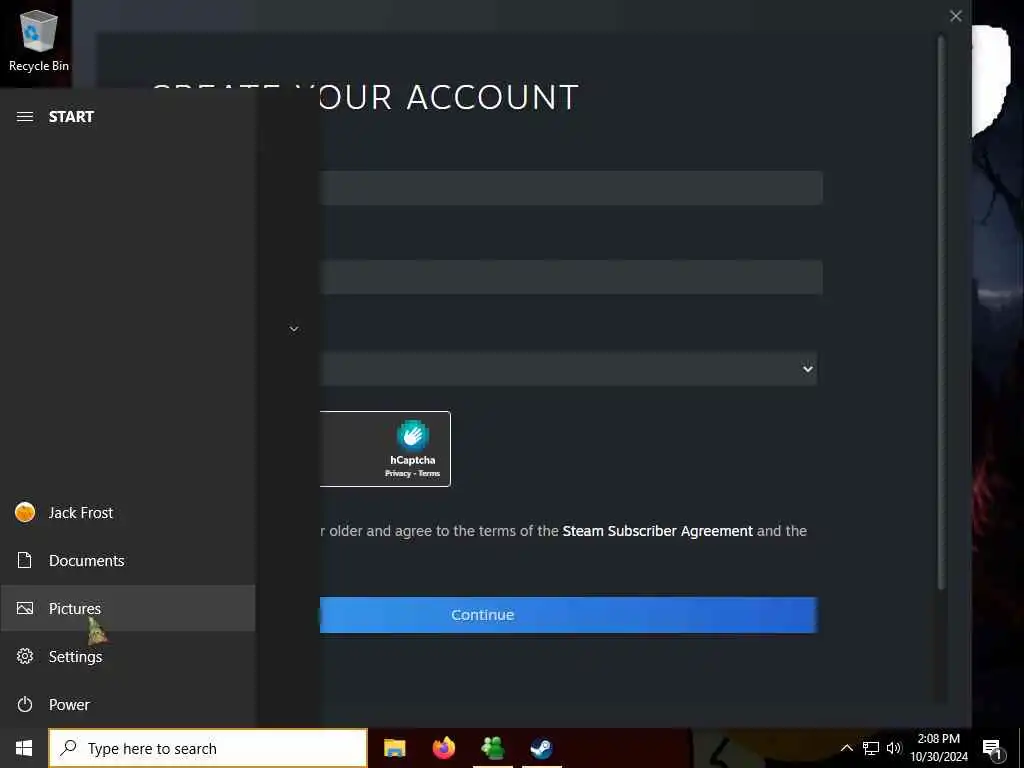Switch to Steam from the taskbar
This screenshot has width=1024, height=768.
[x=541, y=748]
